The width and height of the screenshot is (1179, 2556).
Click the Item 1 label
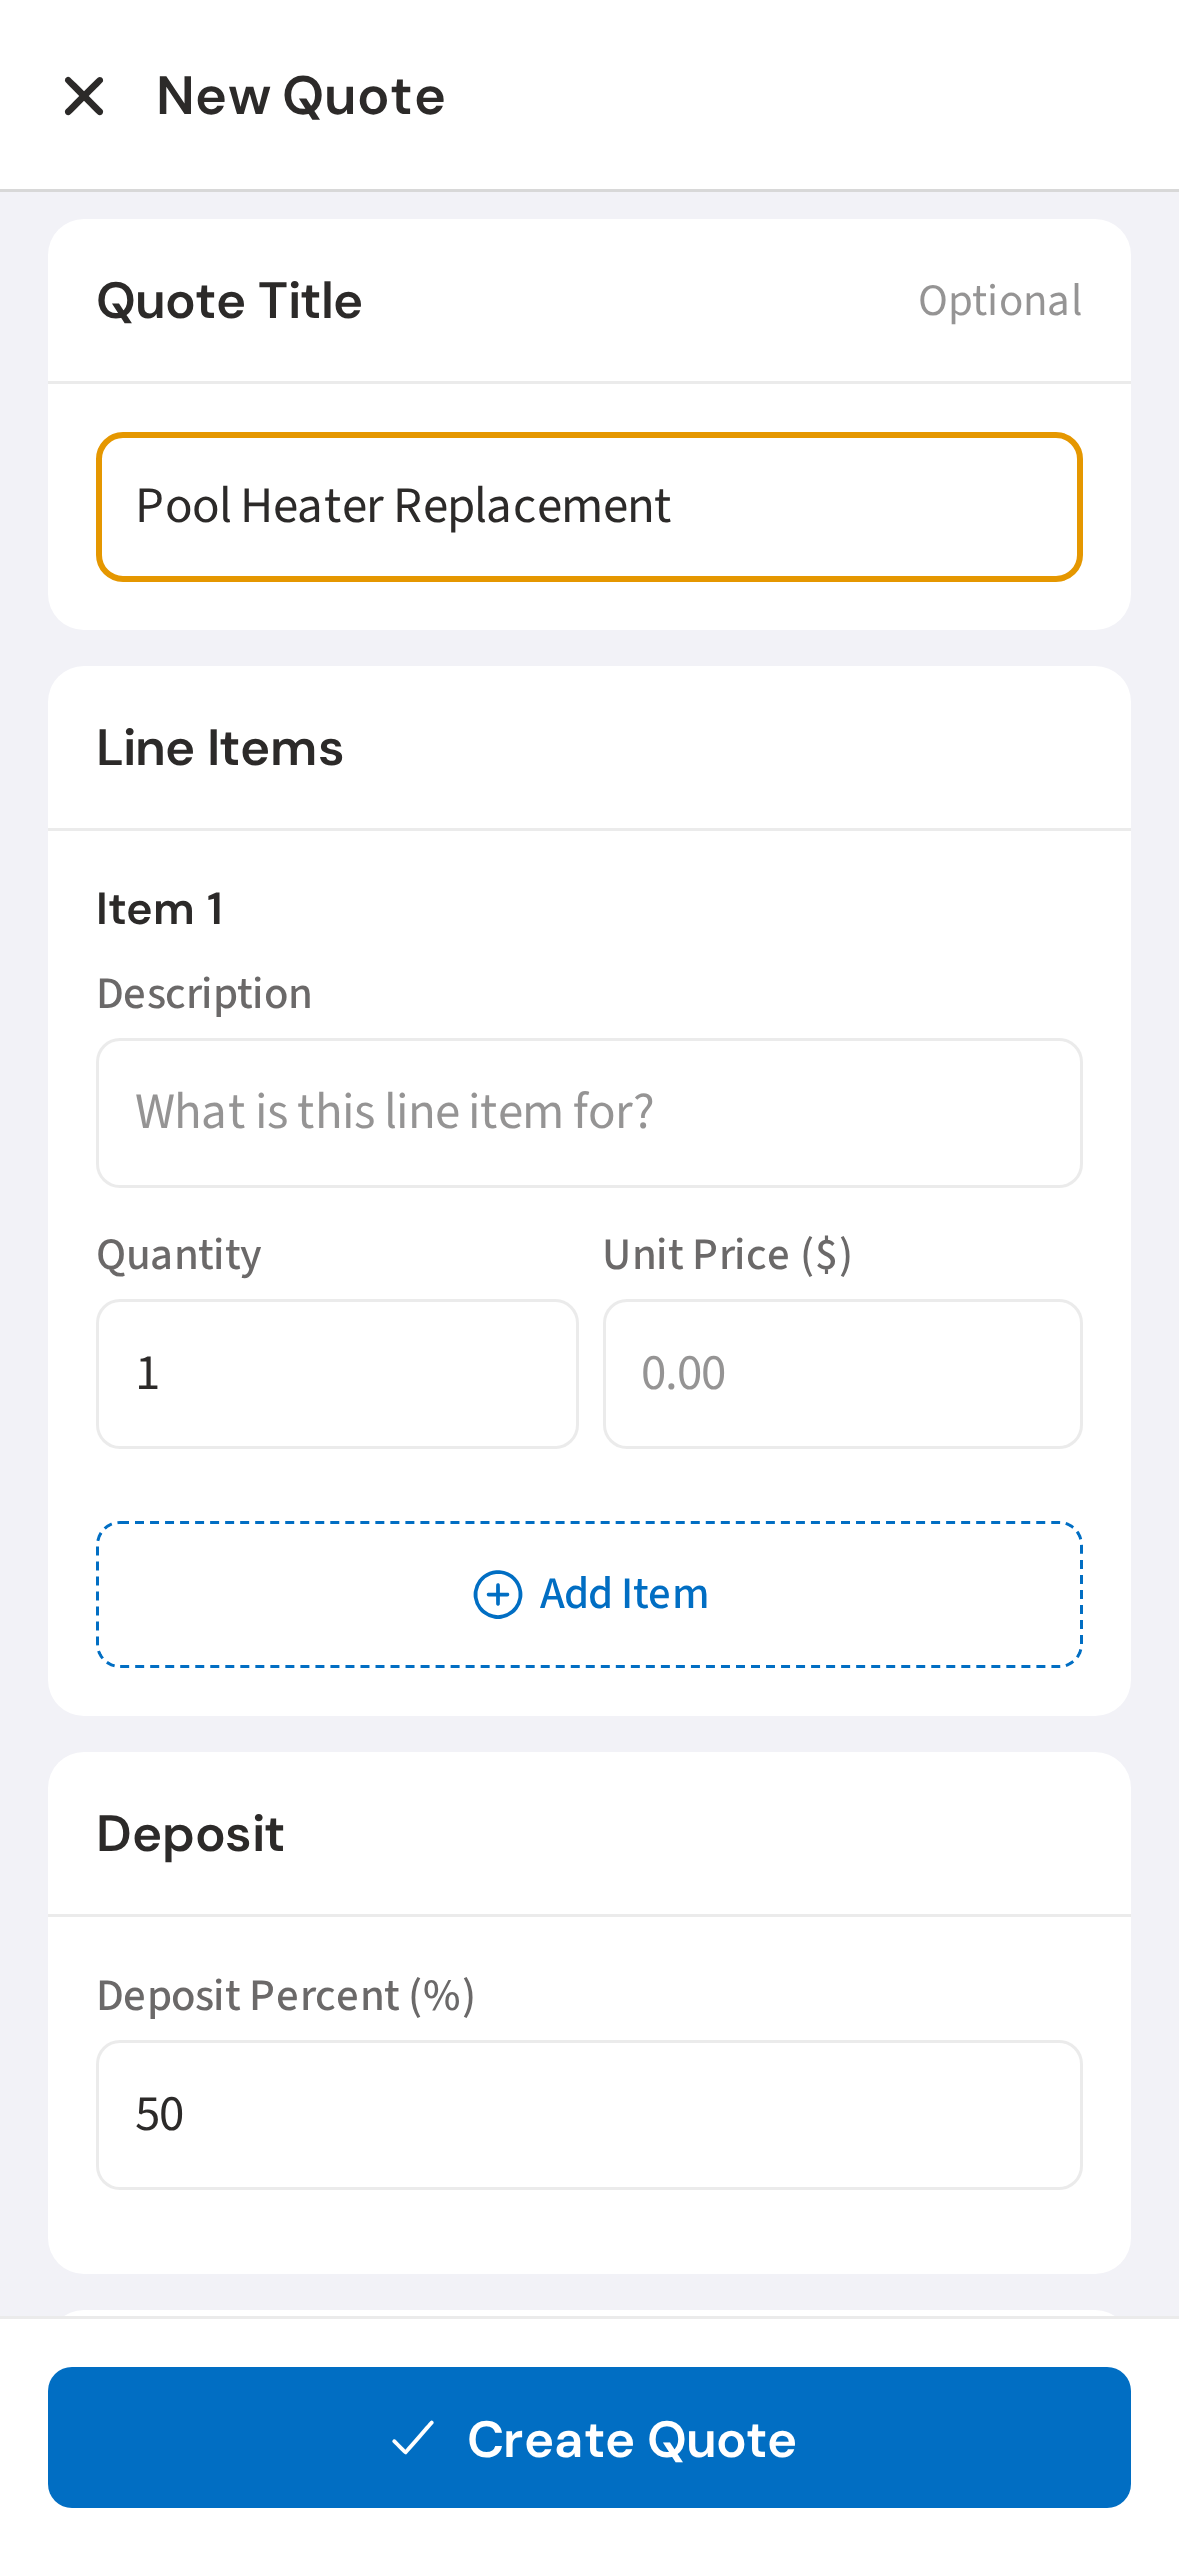click(160, 909)
